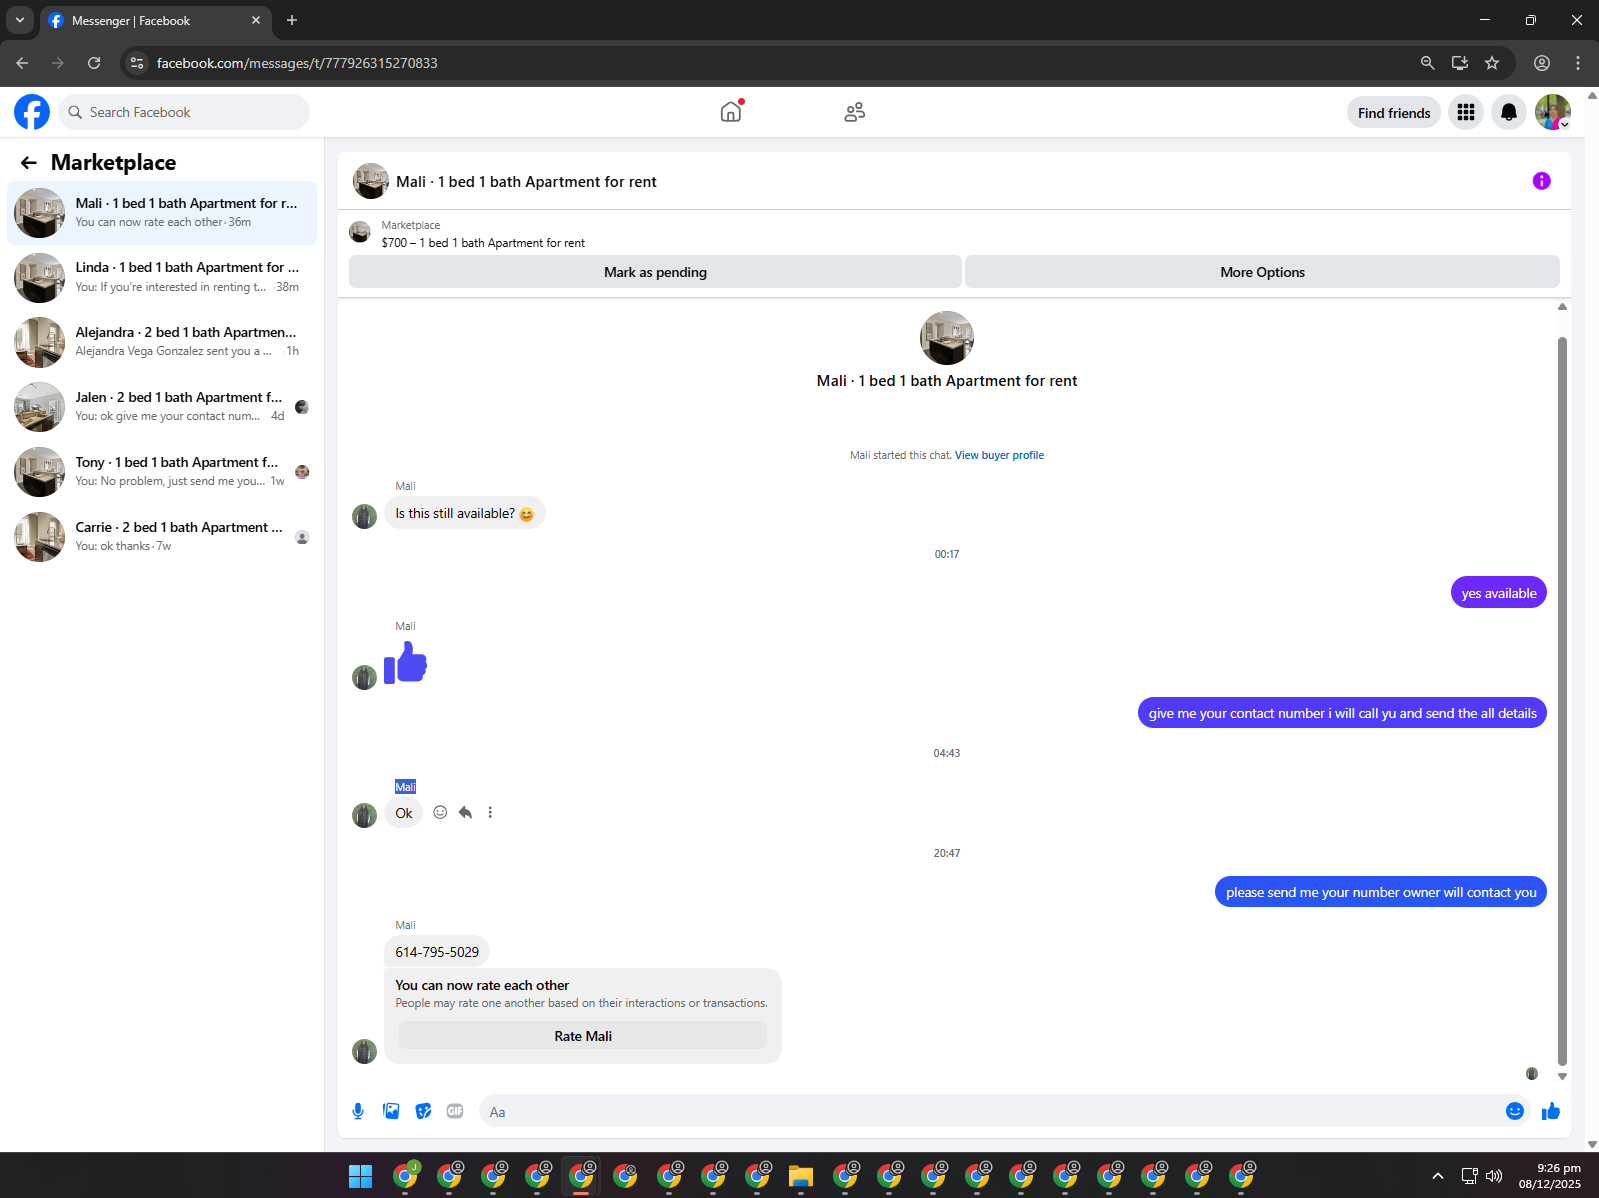Open the $700 Marketplace listing link
1599x1198 pixels.
point(483,243)
